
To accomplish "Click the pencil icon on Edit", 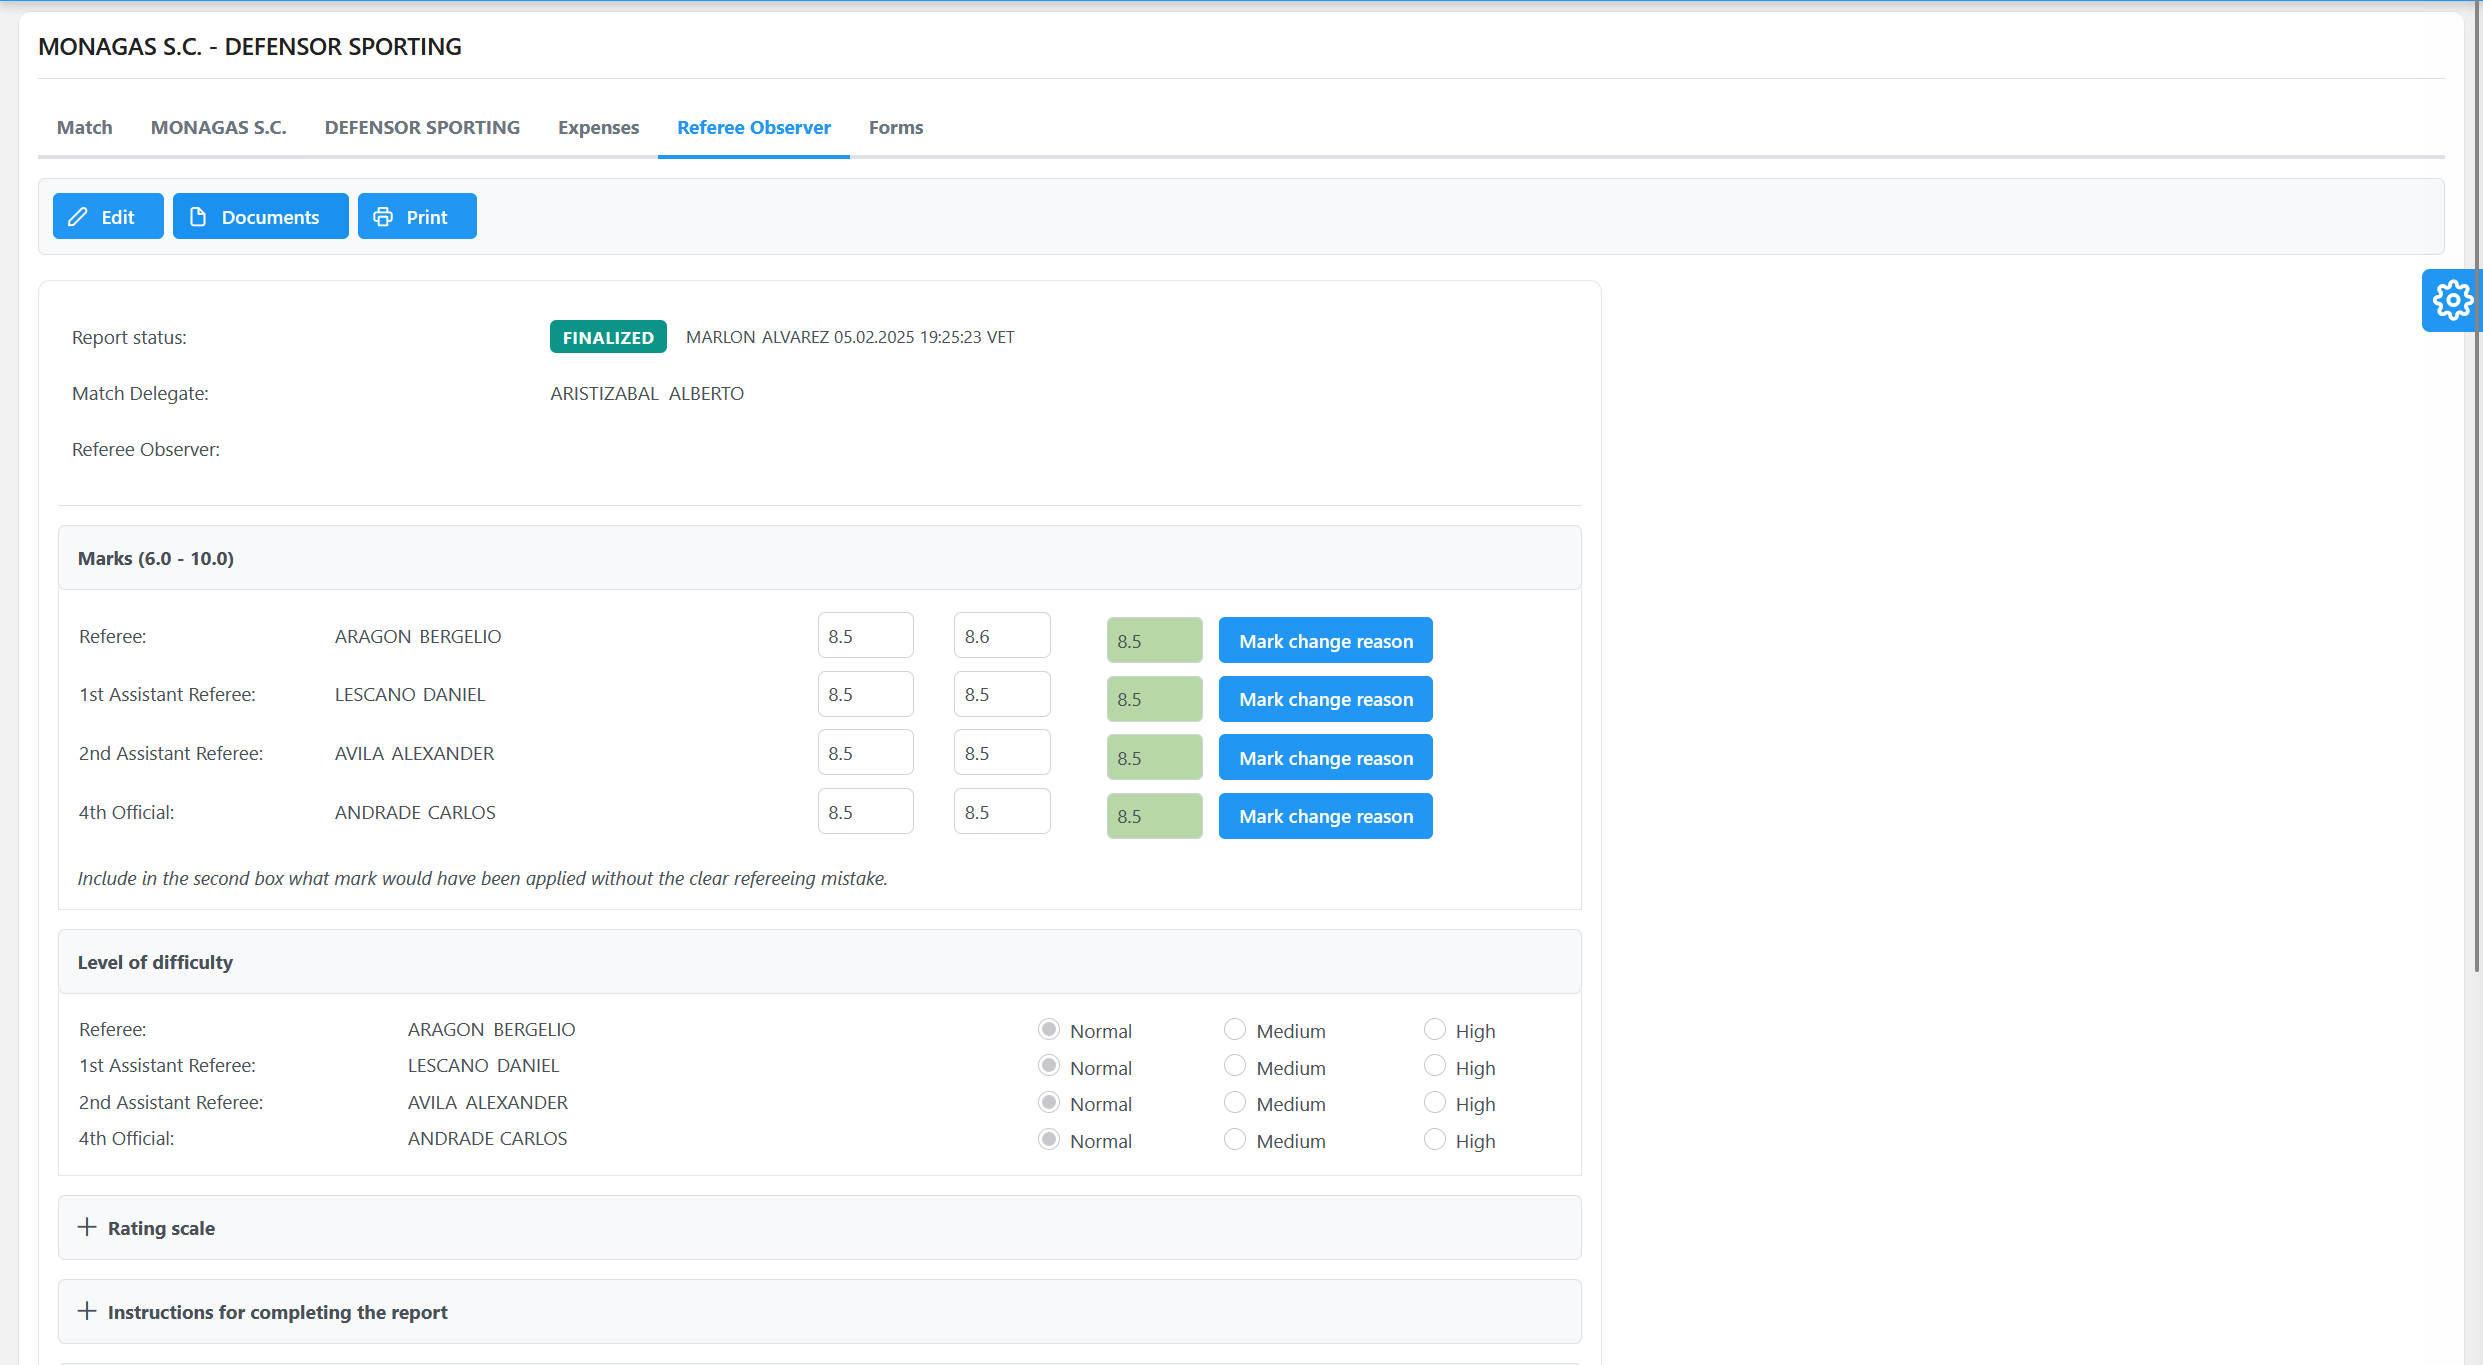I will point(78,217).
